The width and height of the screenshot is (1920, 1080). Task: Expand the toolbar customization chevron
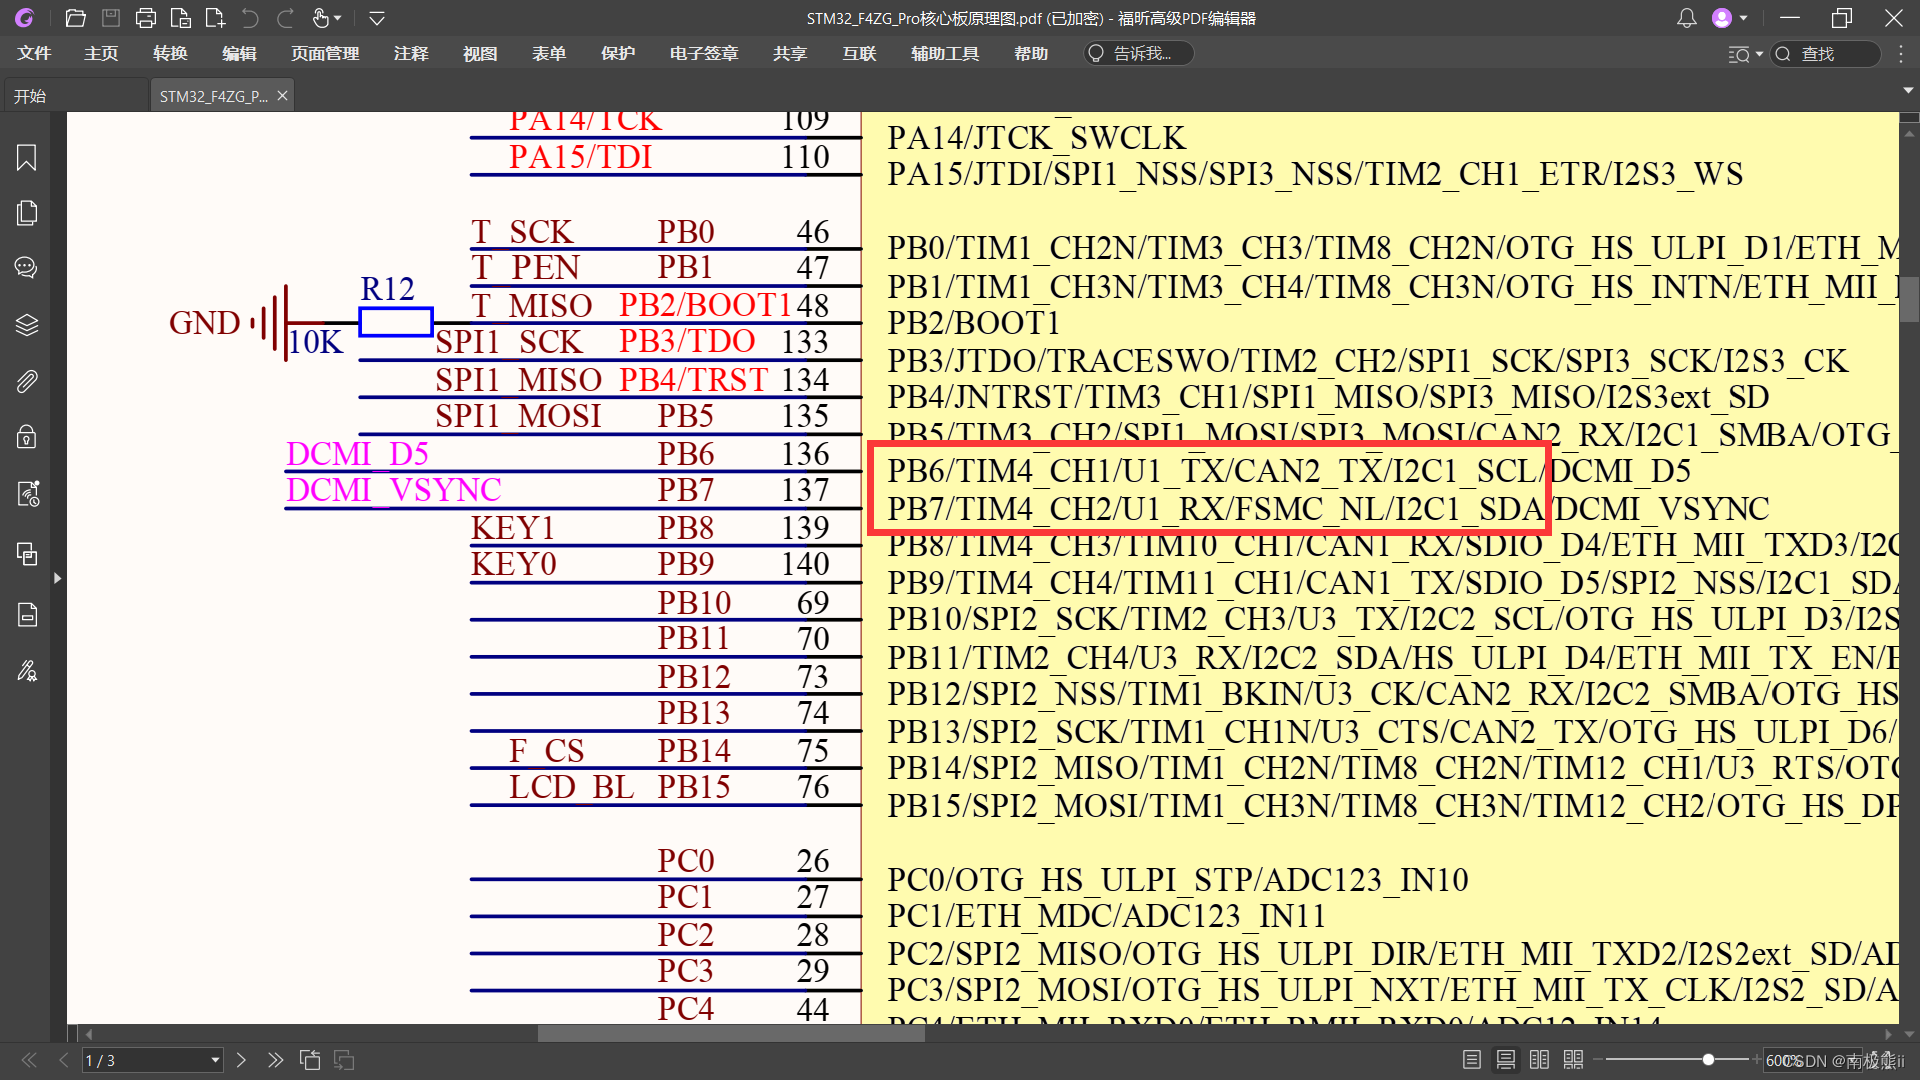[x=377, y=18]
